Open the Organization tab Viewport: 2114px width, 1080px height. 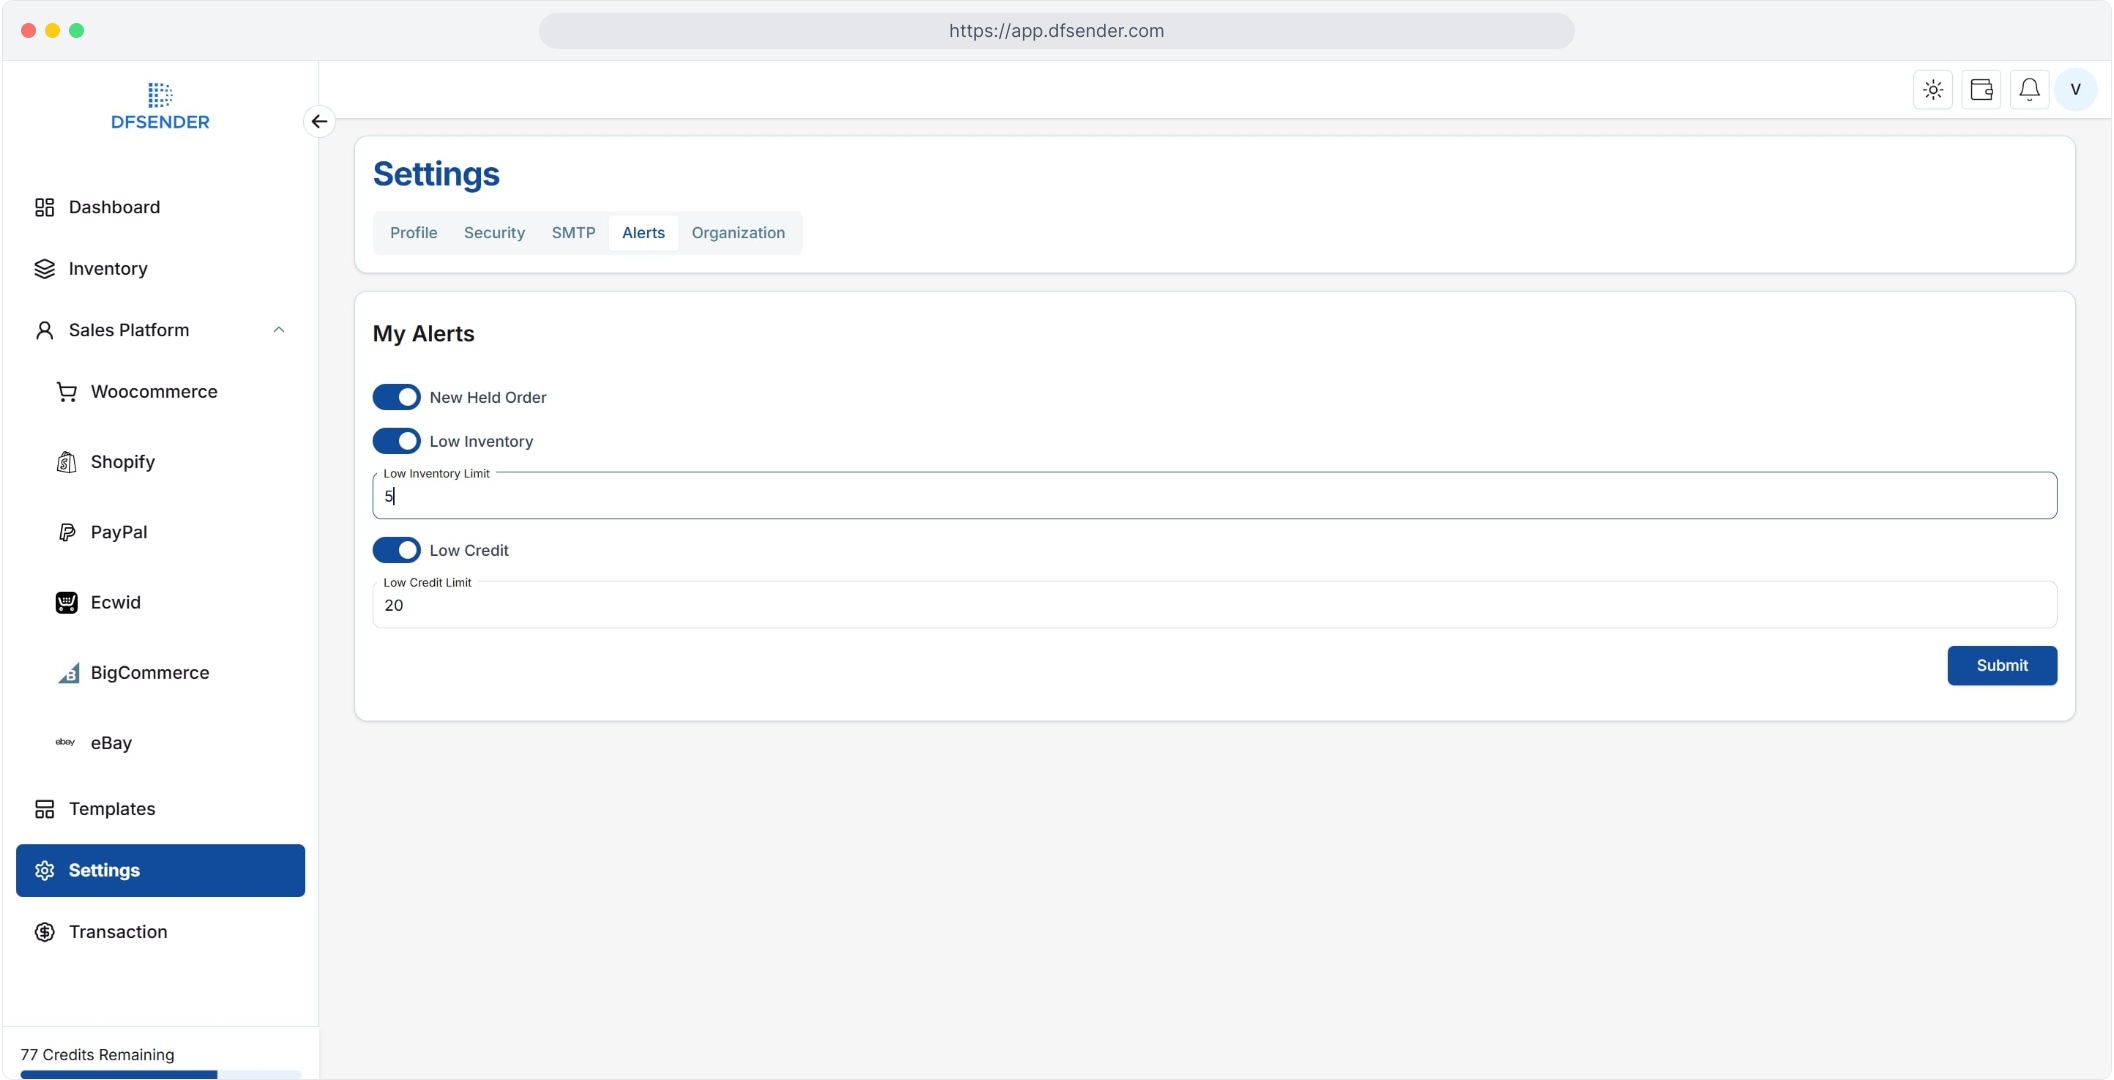738,233
